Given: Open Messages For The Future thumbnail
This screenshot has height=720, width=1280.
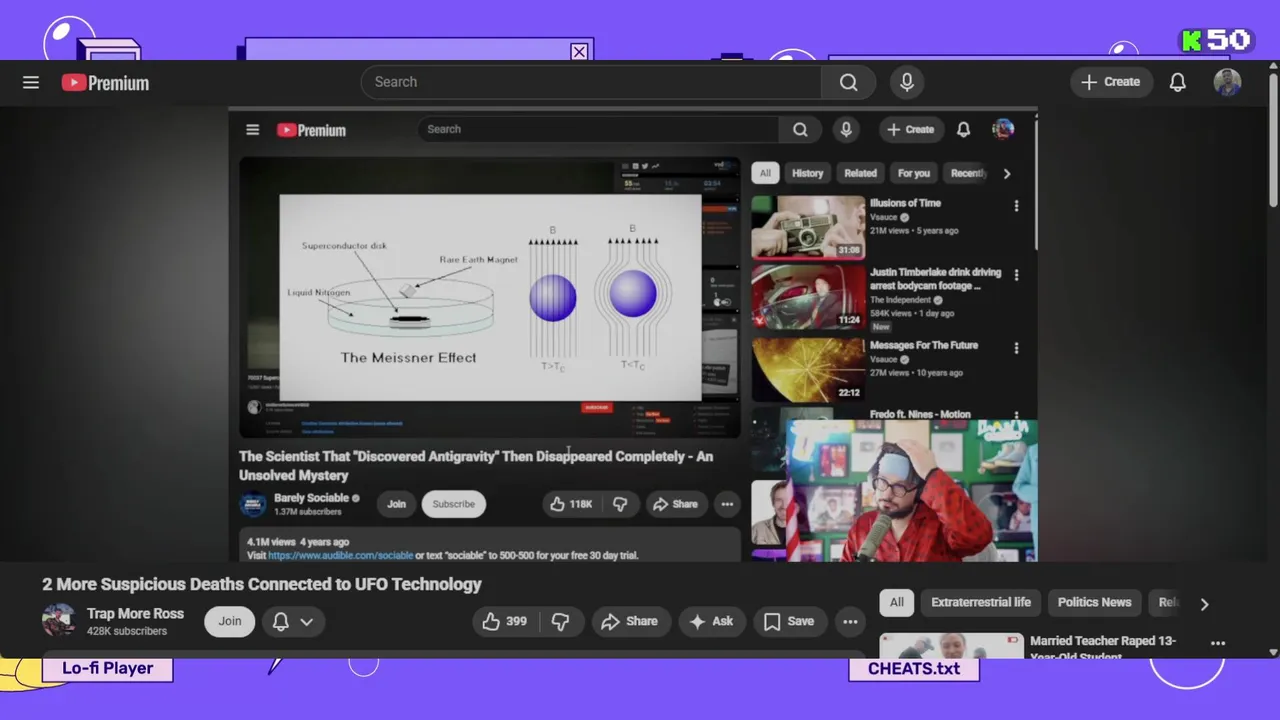Looking at the screenshot, I should pyautogui.click(x=808, y=369).
